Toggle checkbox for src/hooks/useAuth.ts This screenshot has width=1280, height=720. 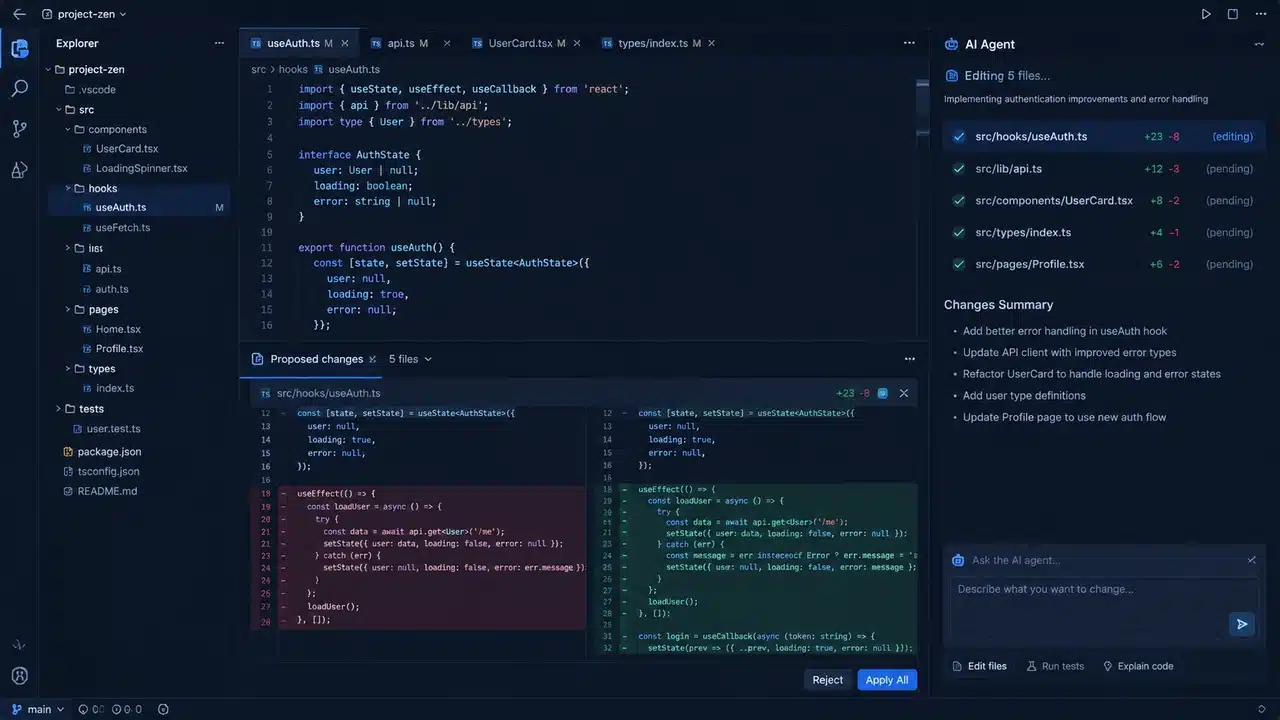point(959,136)
